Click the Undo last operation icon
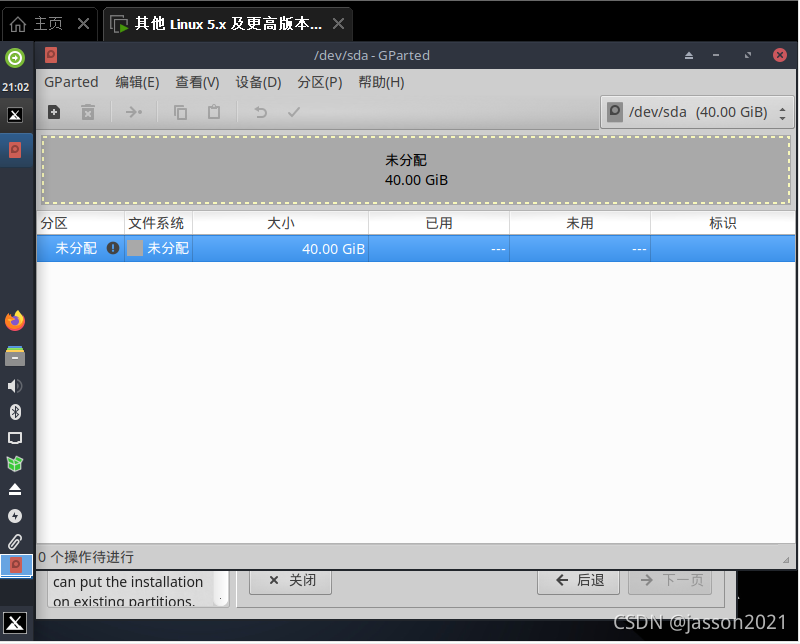This screenshot has width=800, height=644. pyautogui.click(x=261, y=112)
